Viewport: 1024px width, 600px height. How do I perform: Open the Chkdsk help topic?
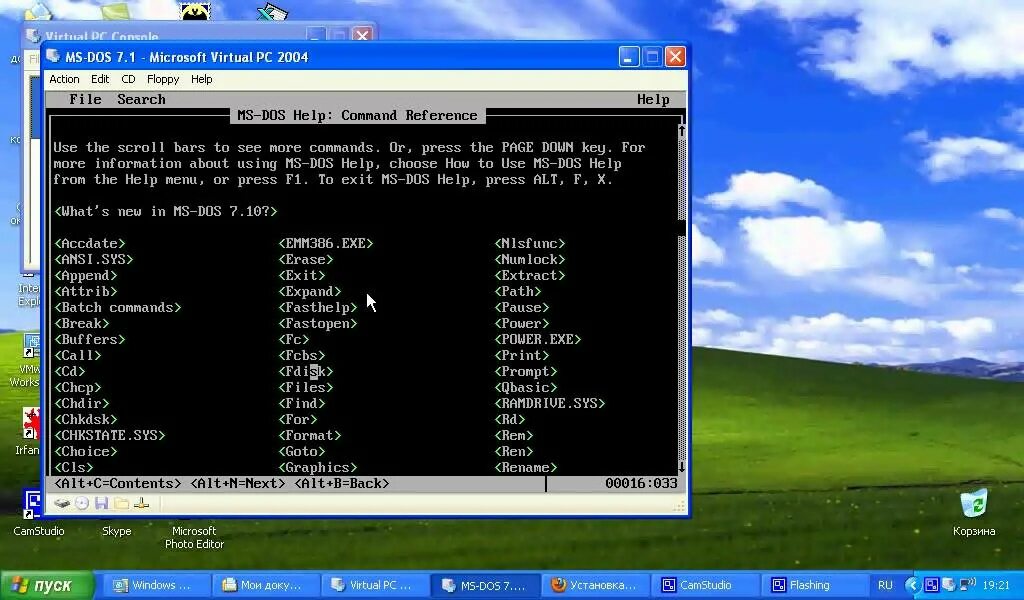pyautogui.click(x=86, y=419)
